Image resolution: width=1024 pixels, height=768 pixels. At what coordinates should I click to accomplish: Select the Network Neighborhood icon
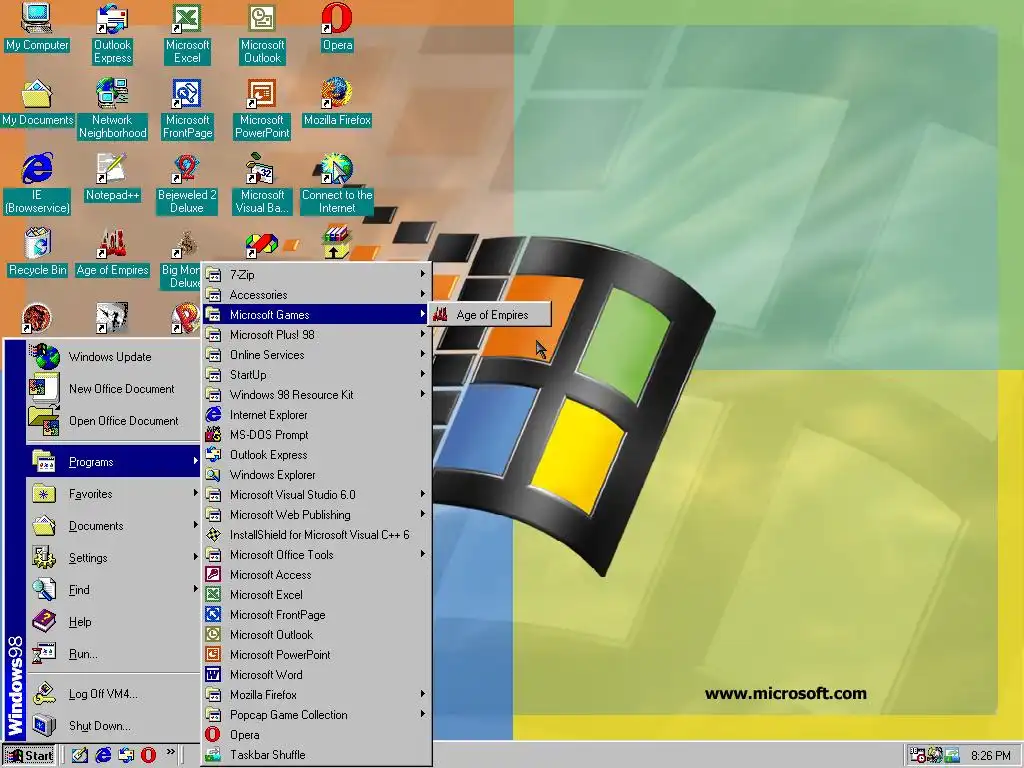tap(112, 108)
